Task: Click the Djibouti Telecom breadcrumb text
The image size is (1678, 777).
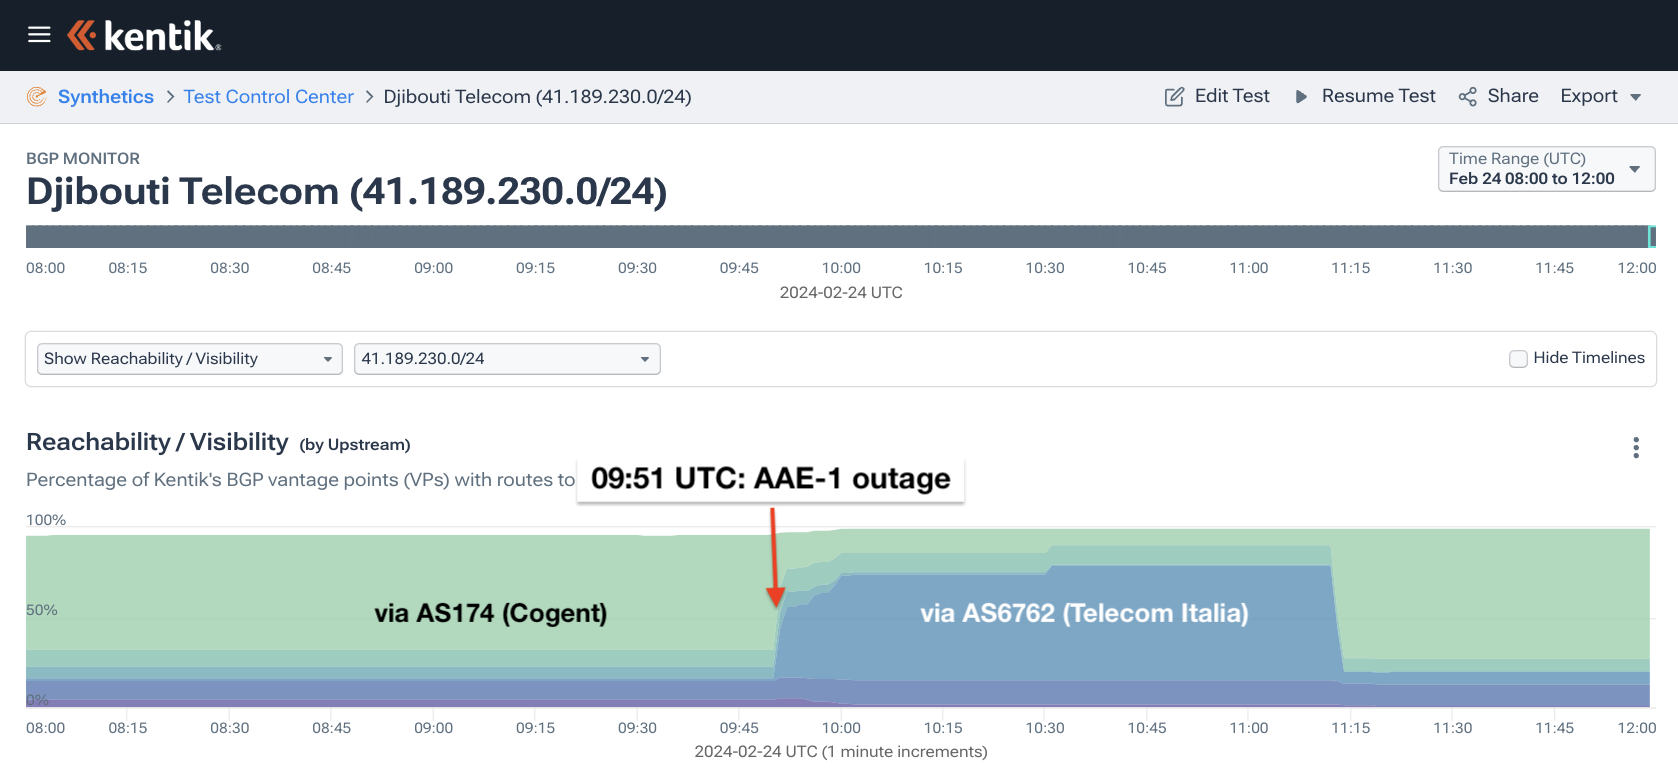Action: tap(537, 97)
